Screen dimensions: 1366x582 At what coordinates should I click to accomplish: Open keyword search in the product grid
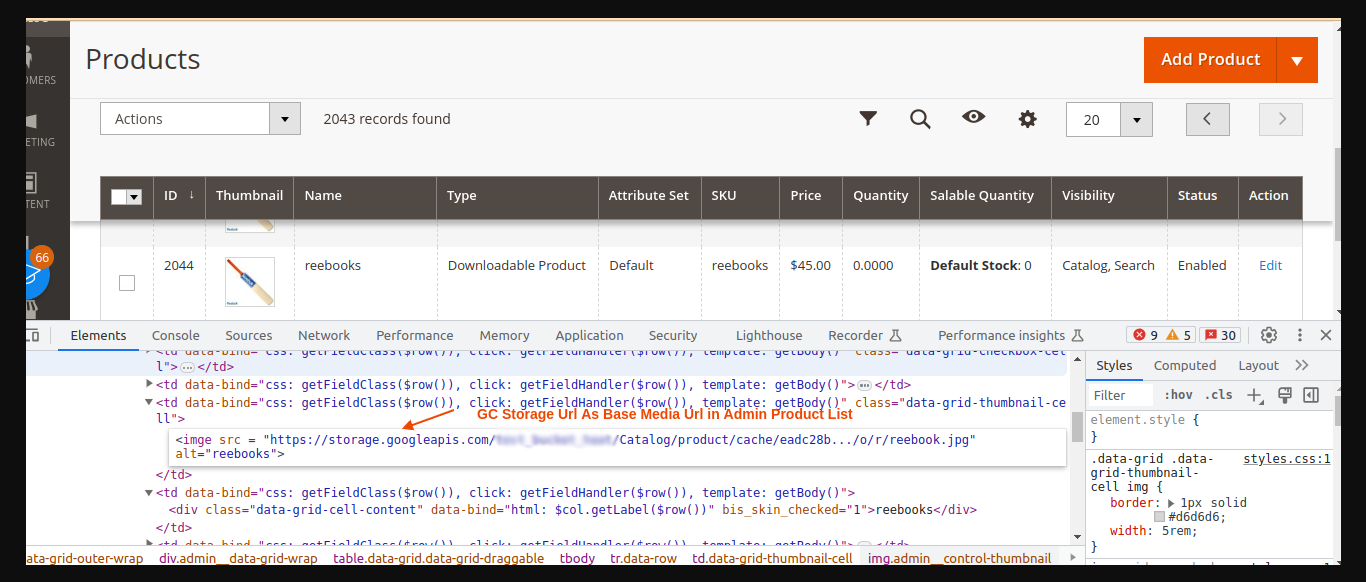[920, 118]
